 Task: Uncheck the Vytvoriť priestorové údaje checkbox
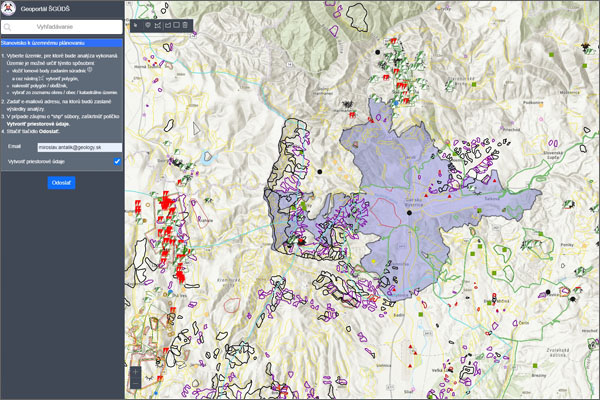point(117,161)
